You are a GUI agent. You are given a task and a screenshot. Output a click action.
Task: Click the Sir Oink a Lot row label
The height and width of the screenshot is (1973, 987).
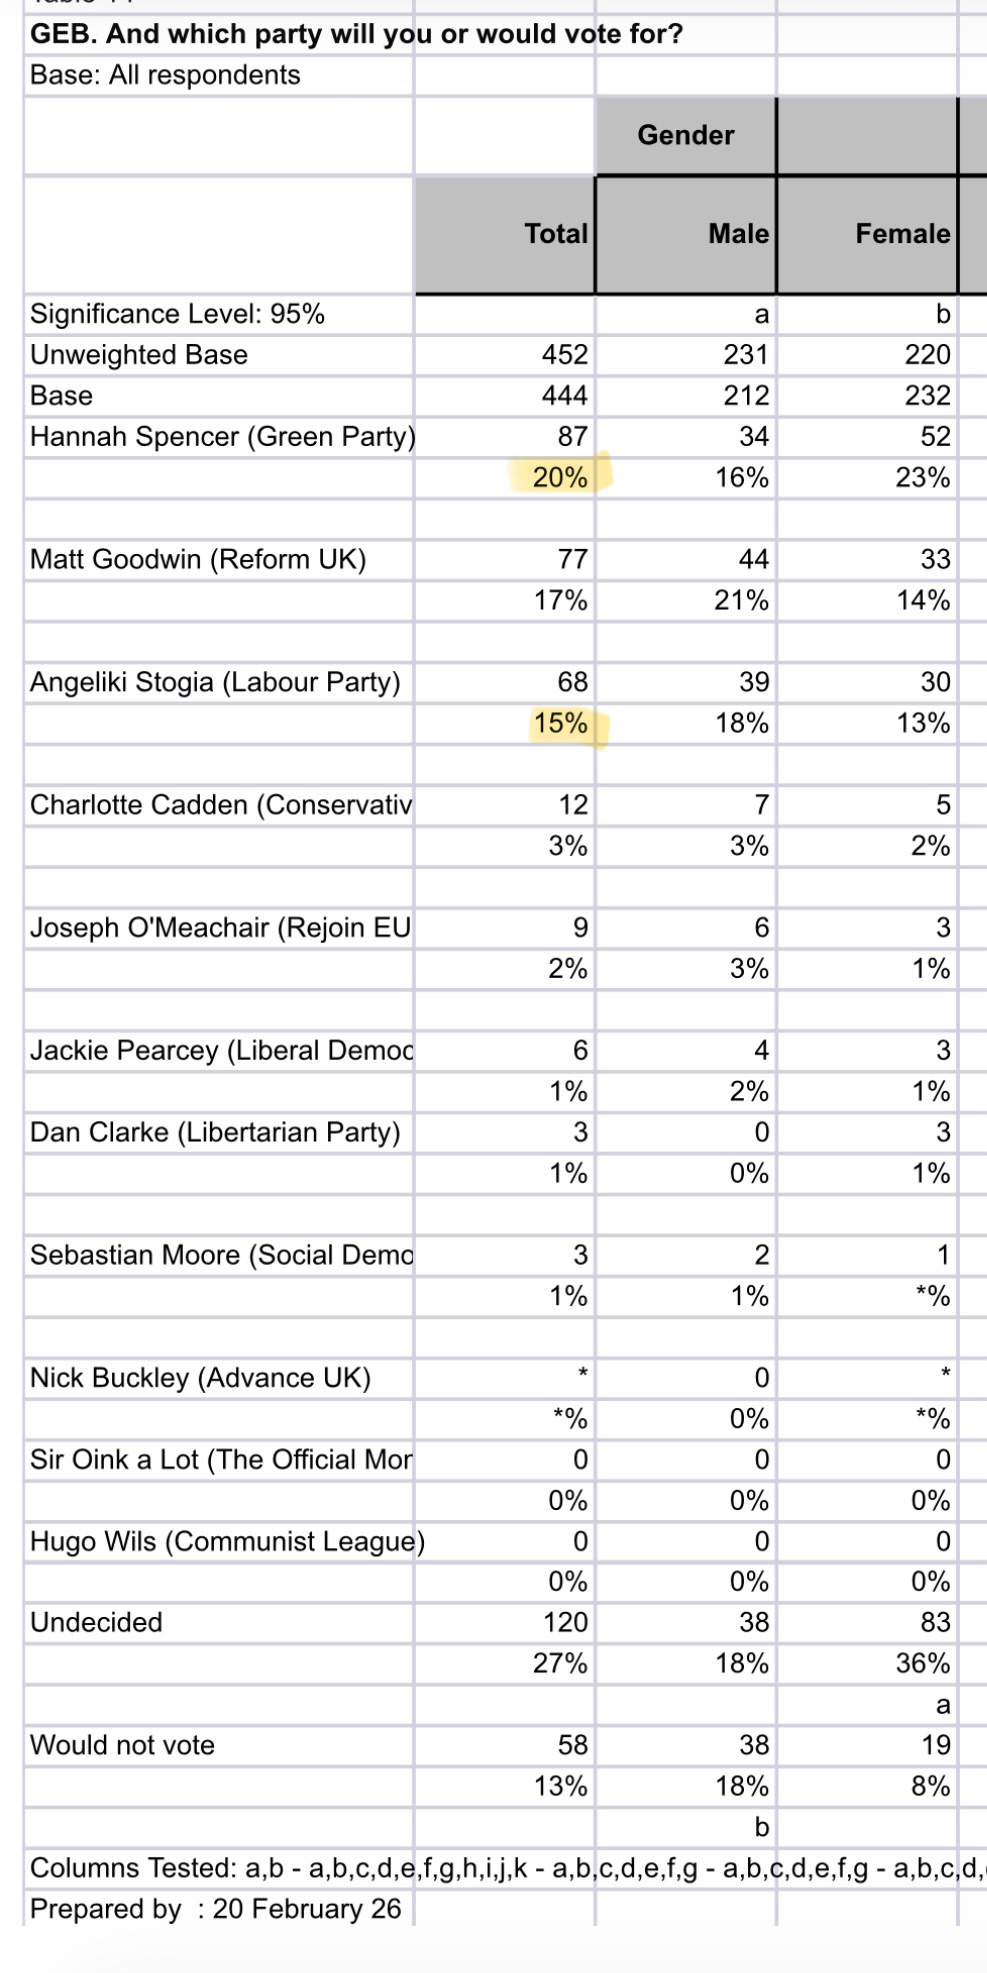pyautogui.click(x=221, y=1460)
